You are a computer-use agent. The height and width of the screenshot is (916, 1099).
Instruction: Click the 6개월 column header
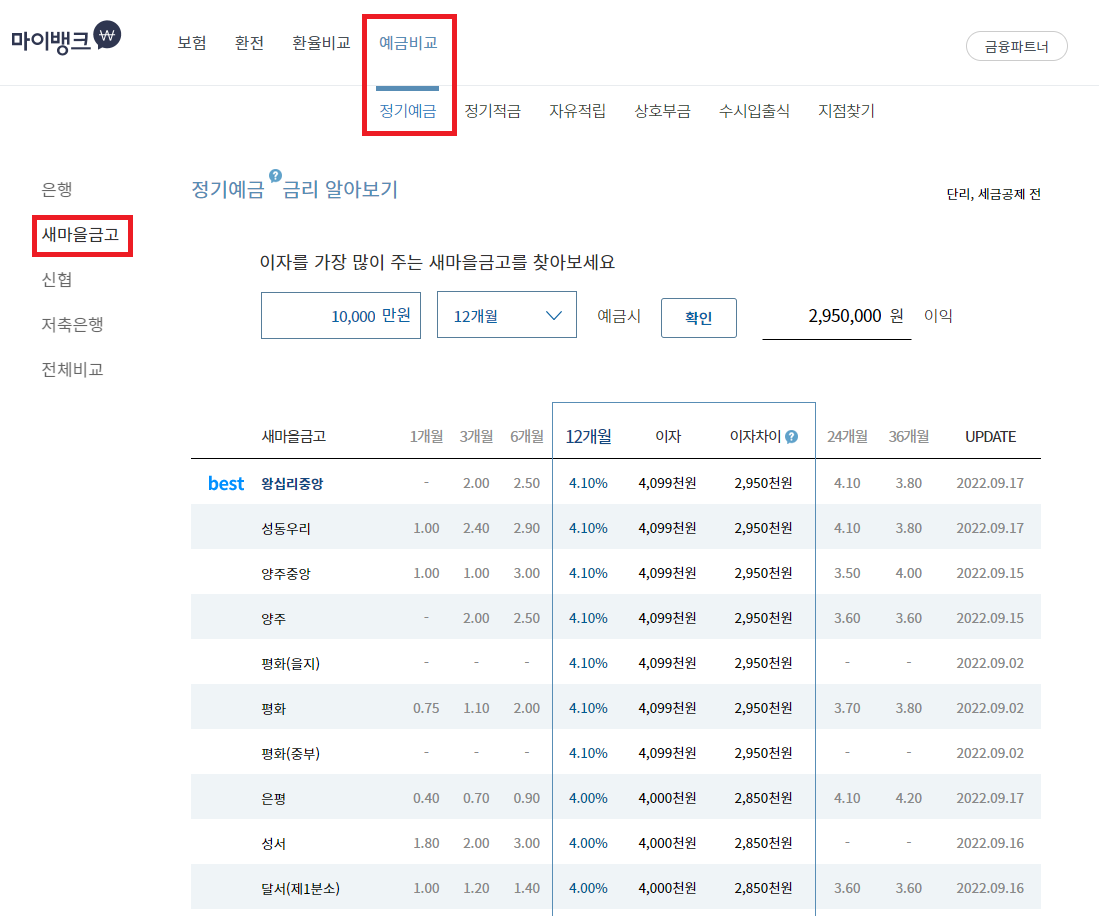point(527,437)
